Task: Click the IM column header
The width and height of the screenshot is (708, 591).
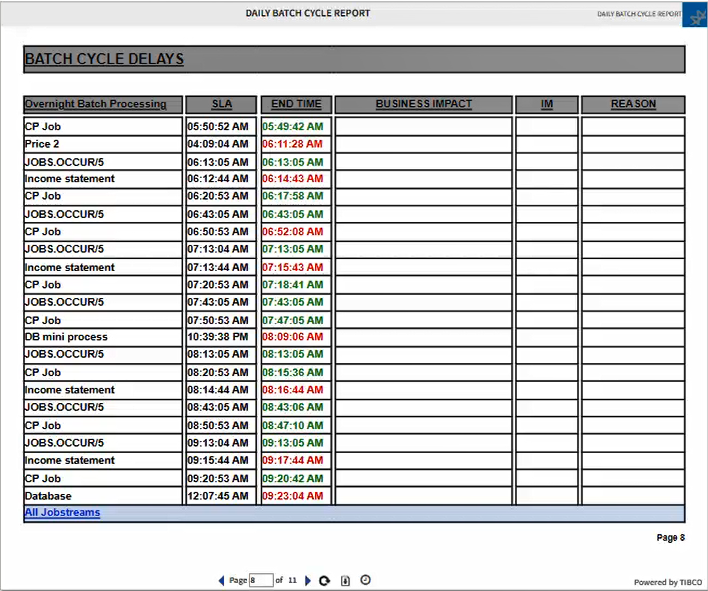Action: click(x=547, y=104)
